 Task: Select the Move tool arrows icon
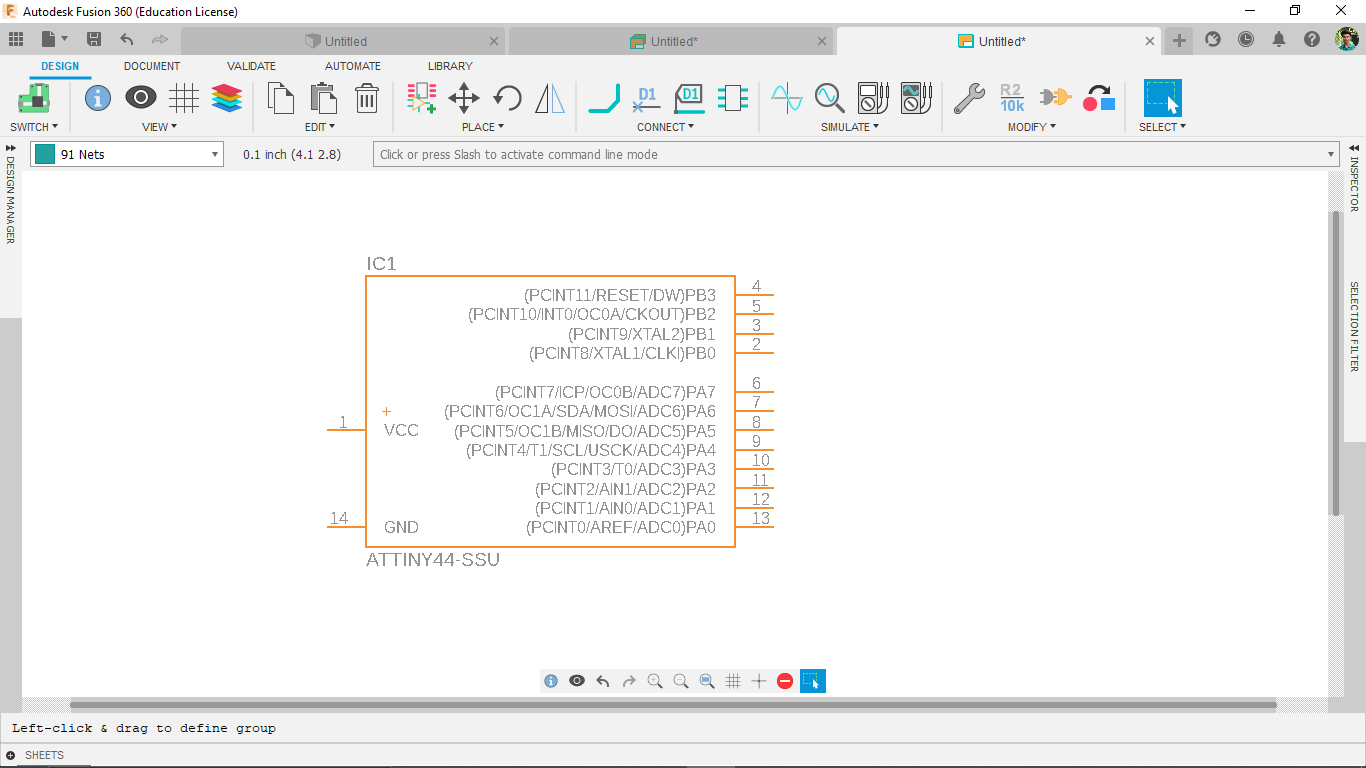click(464, 98)
